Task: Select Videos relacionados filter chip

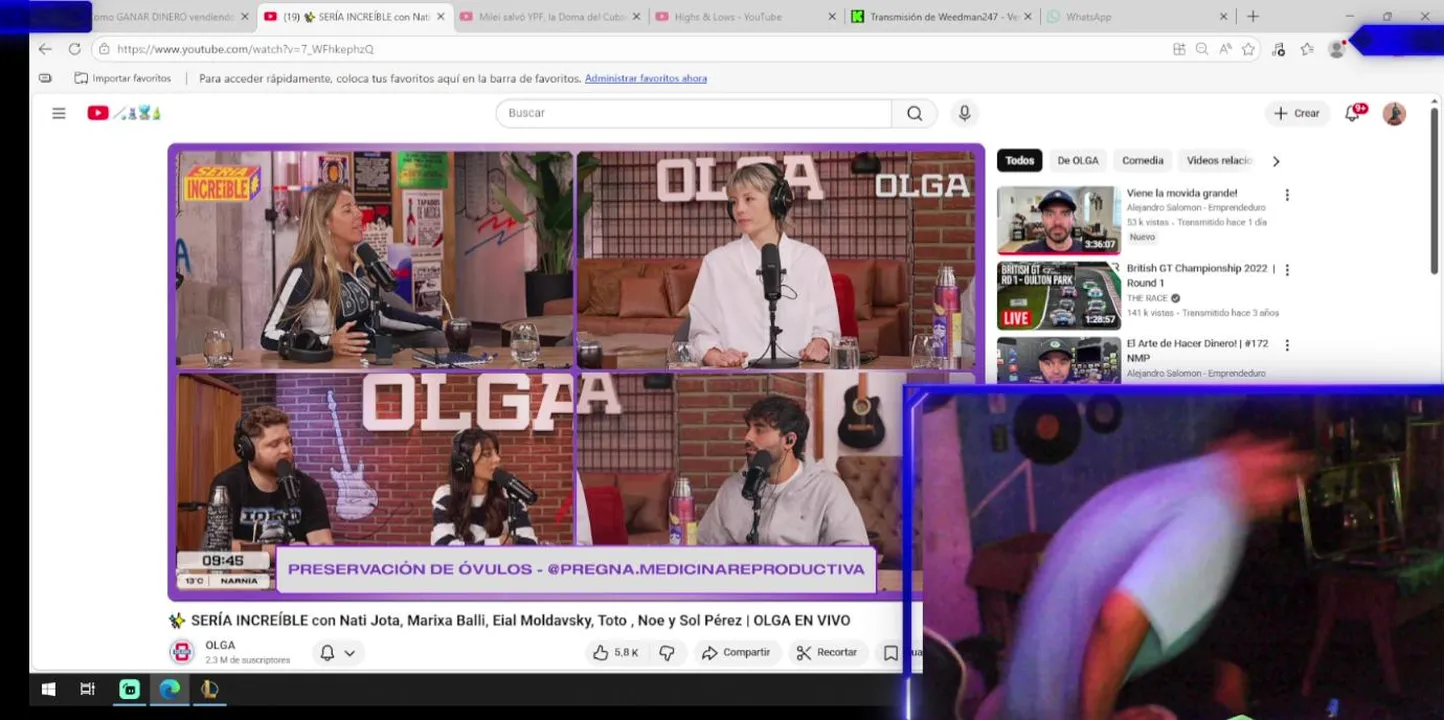Action: (1219, 160)
